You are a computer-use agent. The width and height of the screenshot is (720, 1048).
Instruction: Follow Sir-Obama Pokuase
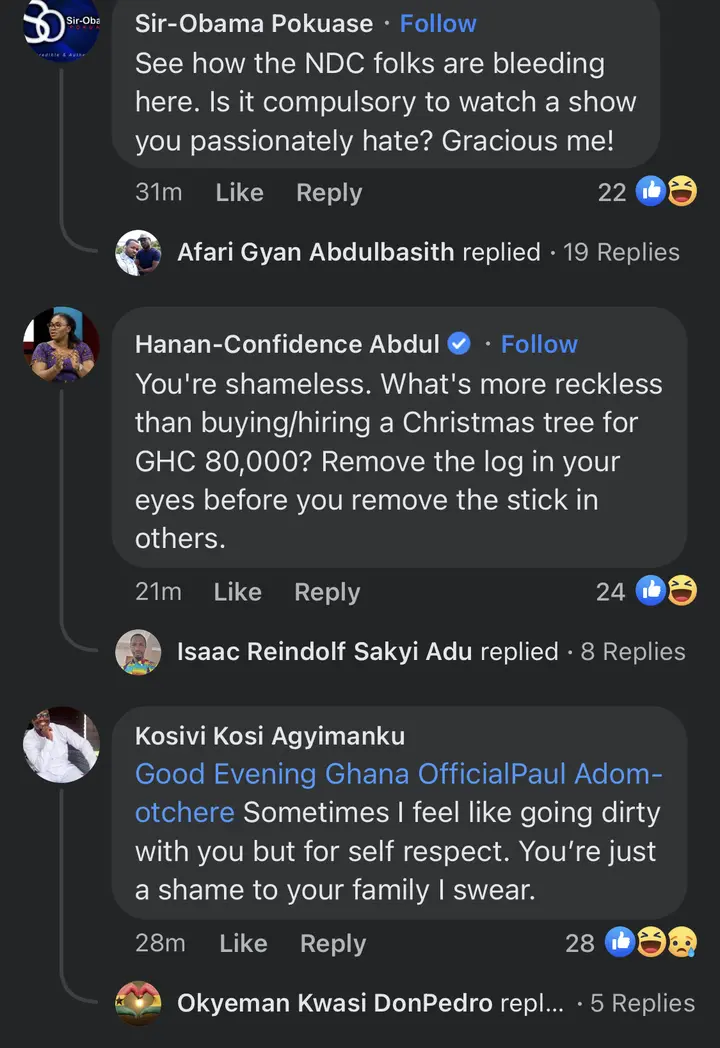pyautogui.click(x=438, y=23)
